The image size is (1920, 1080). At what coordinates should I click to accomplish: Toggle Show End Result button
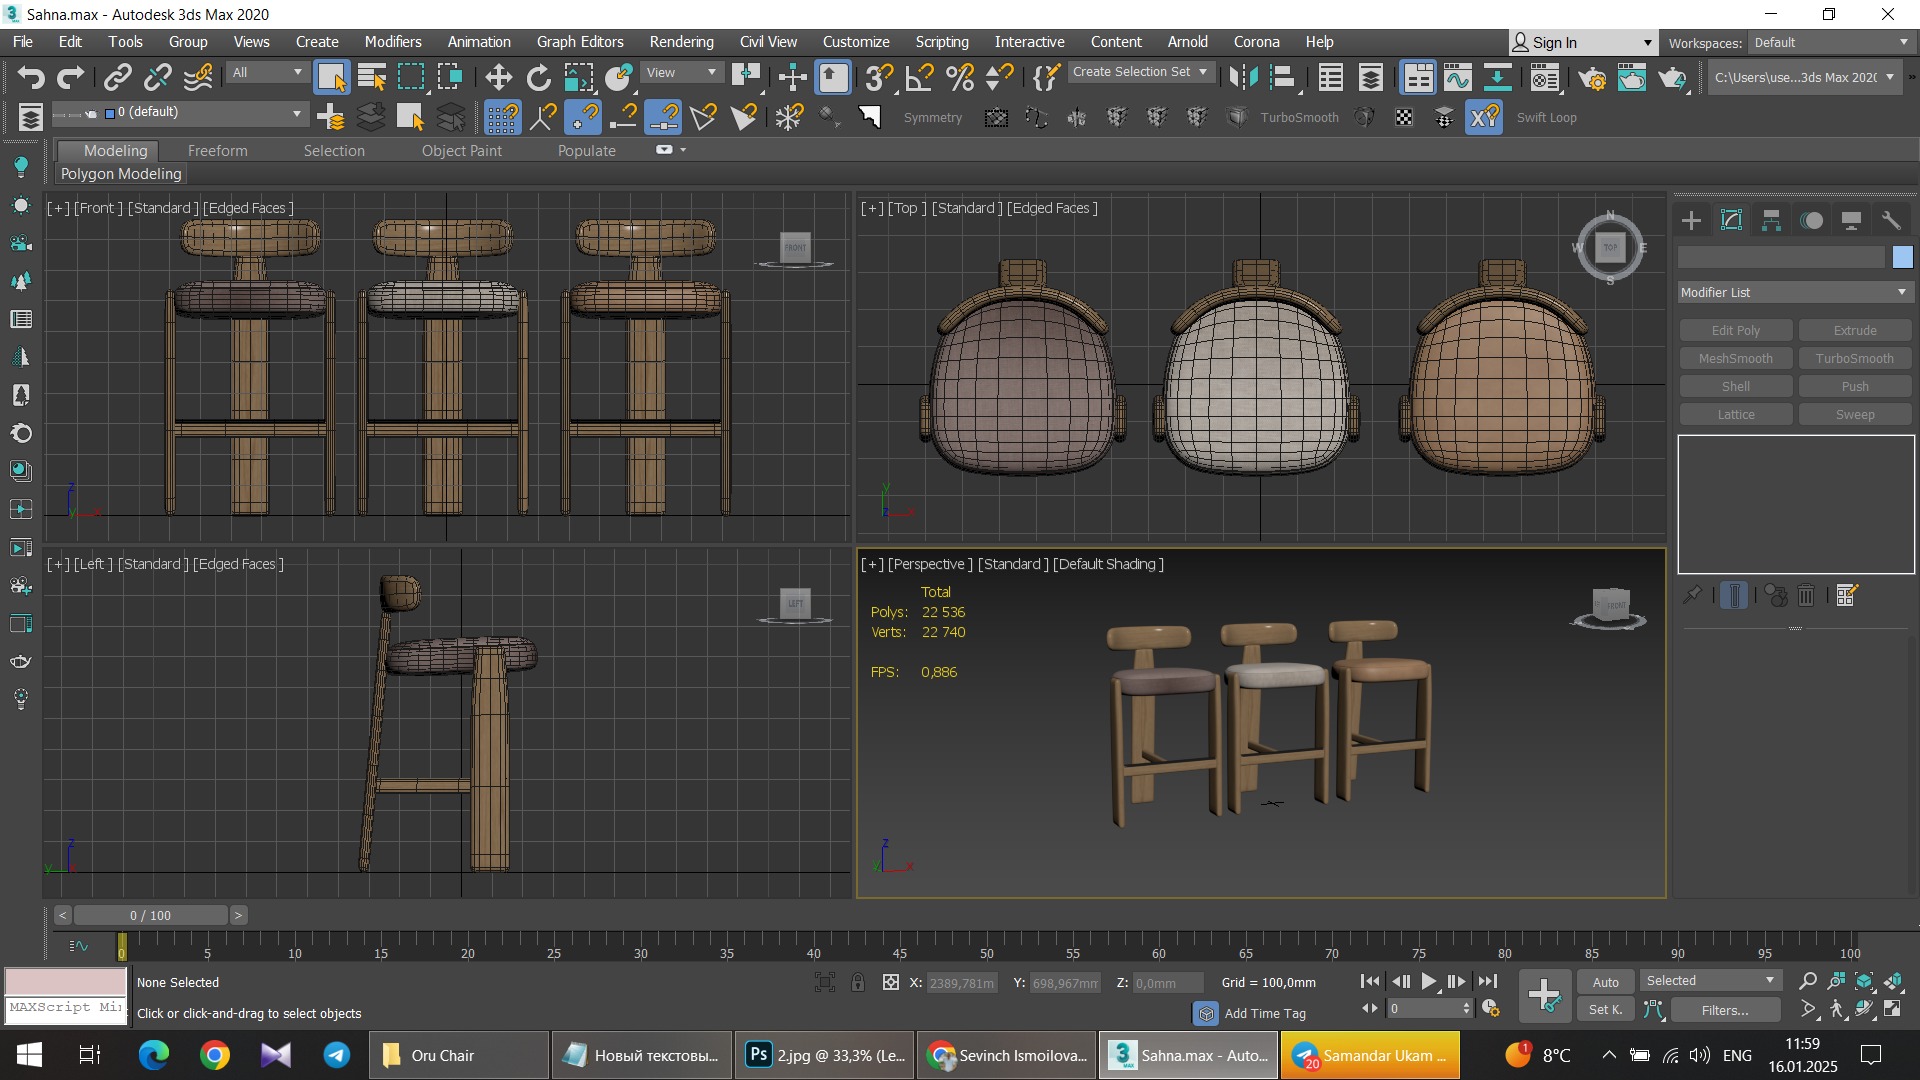(x=1734, y=596)
